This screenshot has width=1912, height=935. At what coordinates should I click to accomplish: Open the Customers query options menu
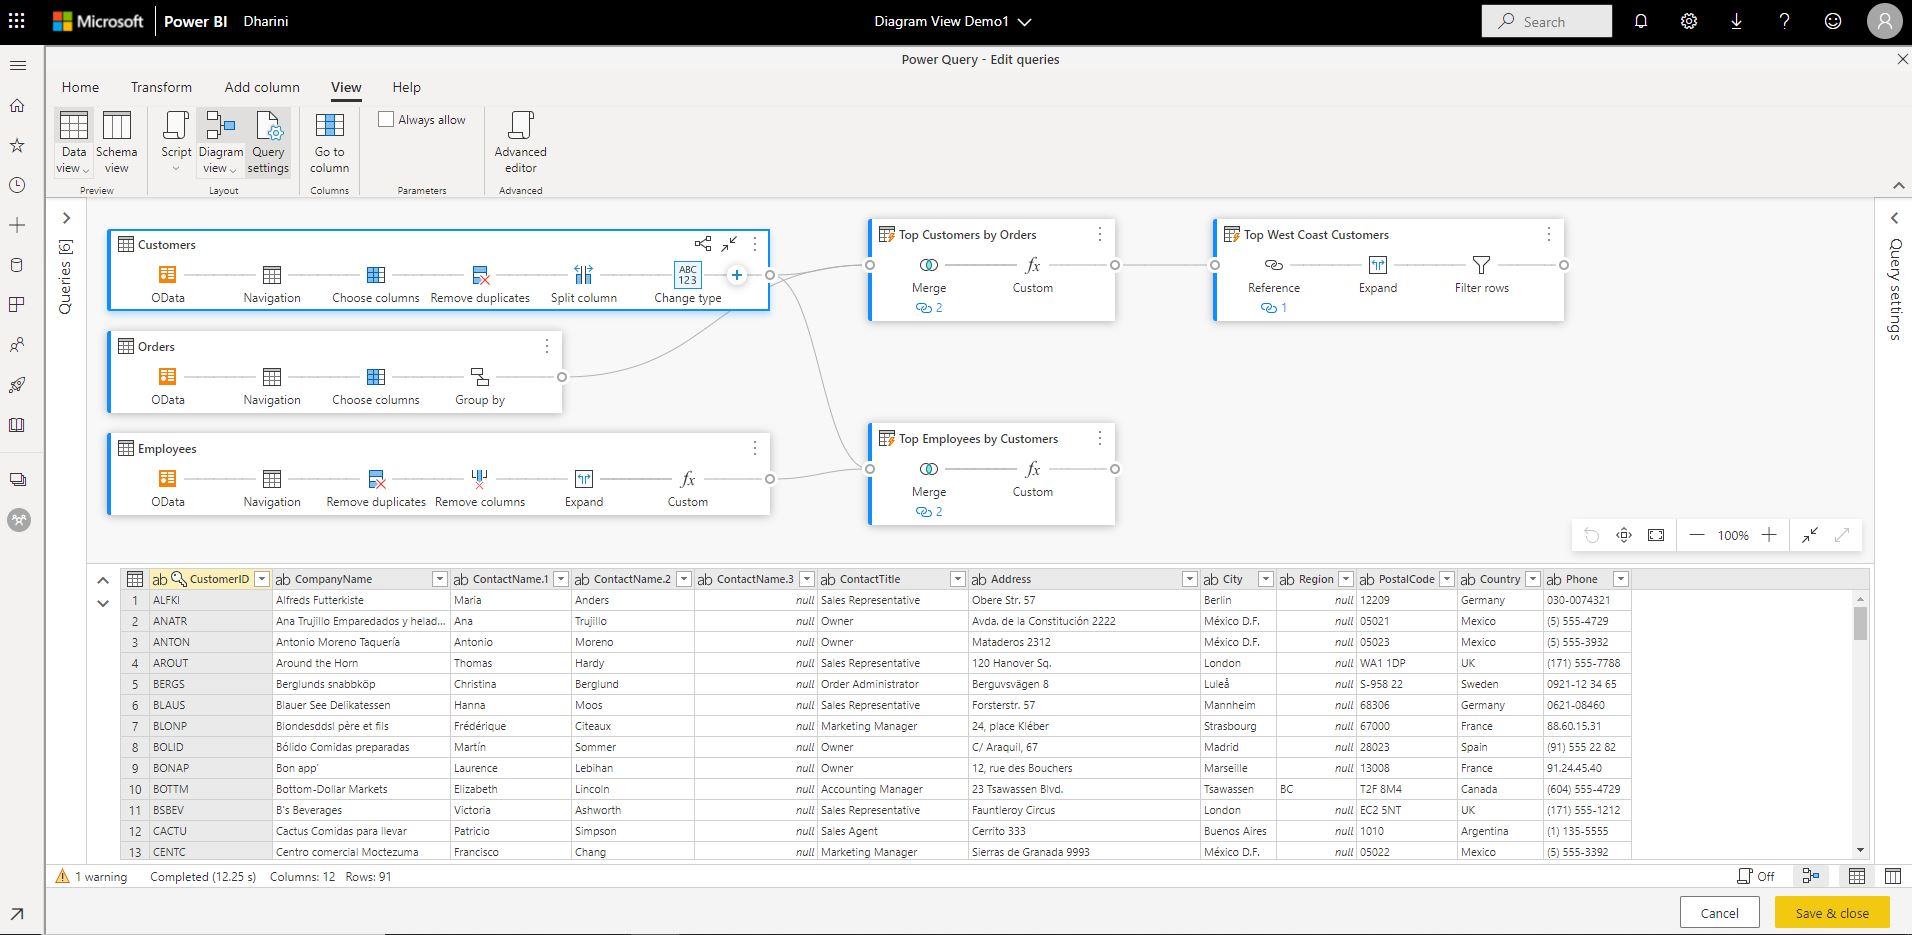point(755,244)
